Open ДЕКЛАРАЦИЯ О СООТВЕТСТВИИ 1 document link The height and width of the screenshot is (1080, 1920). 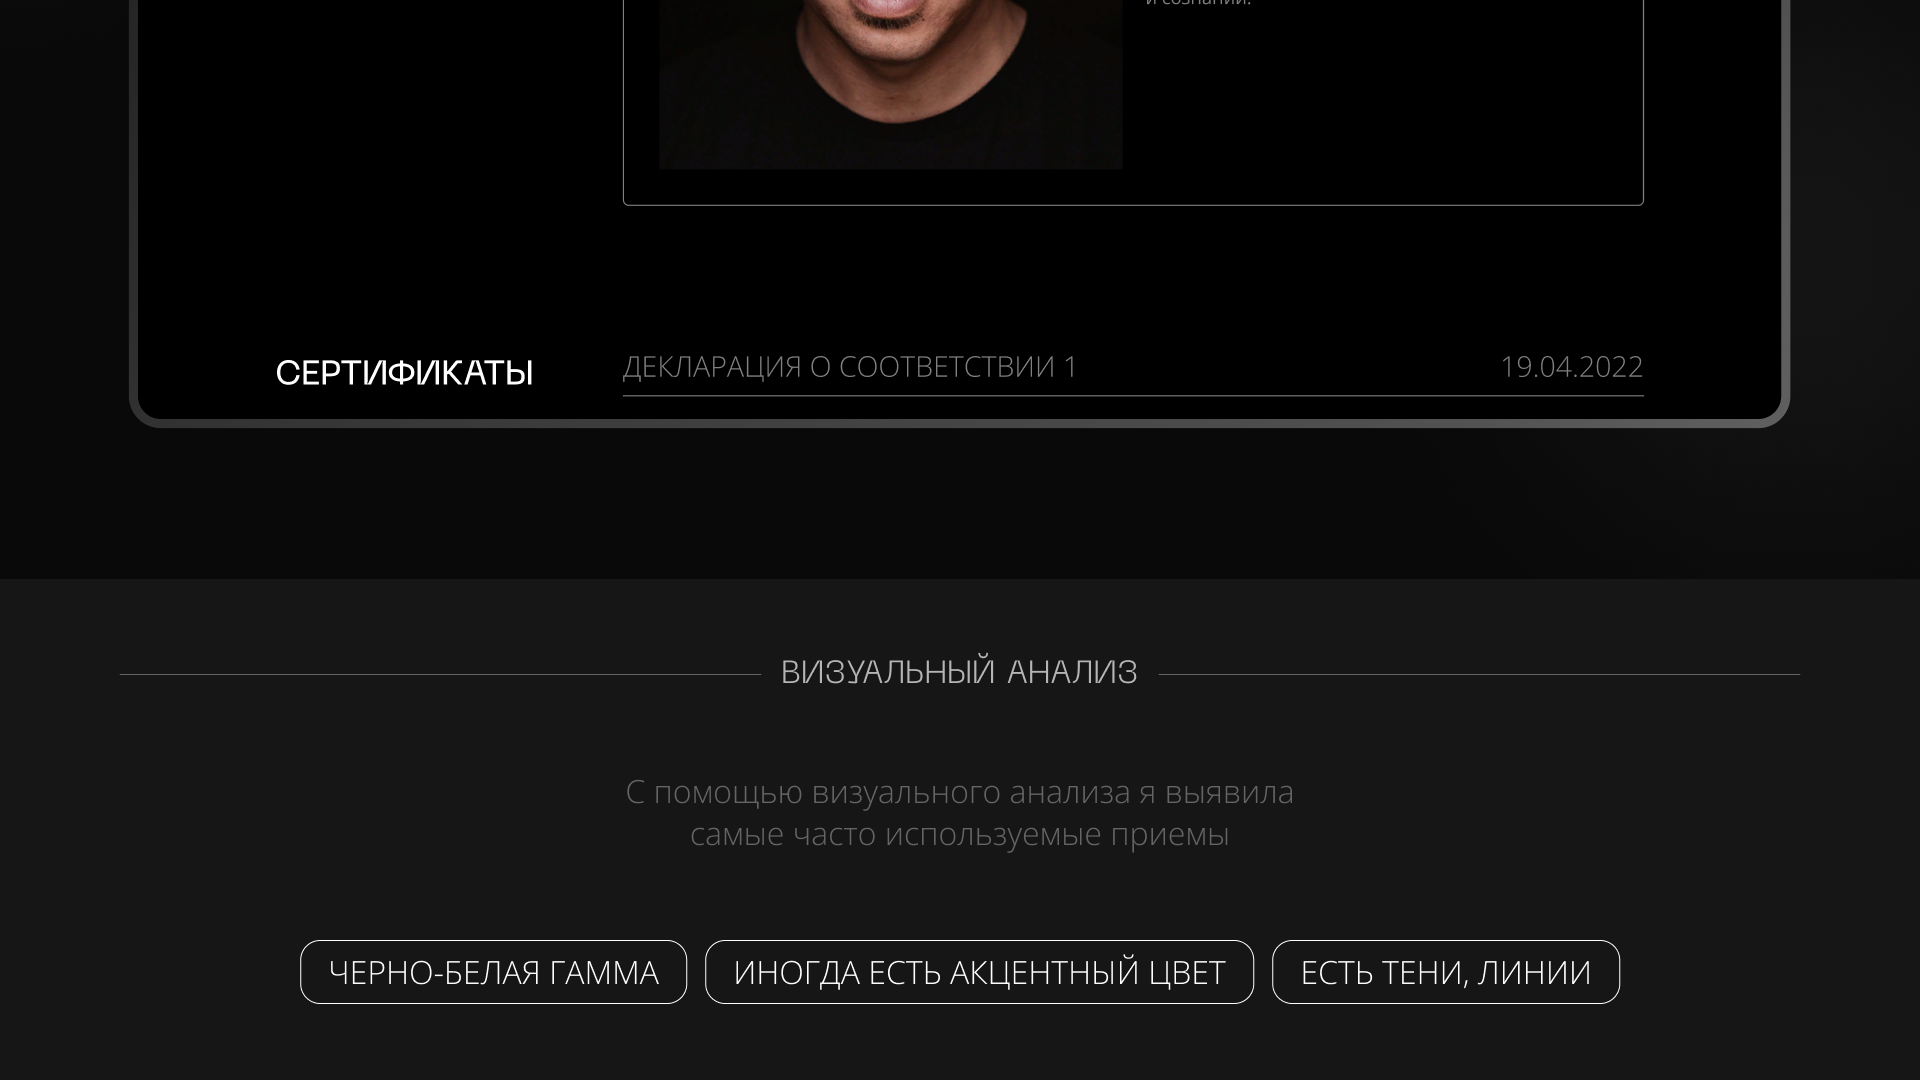(x=850, y=367)
